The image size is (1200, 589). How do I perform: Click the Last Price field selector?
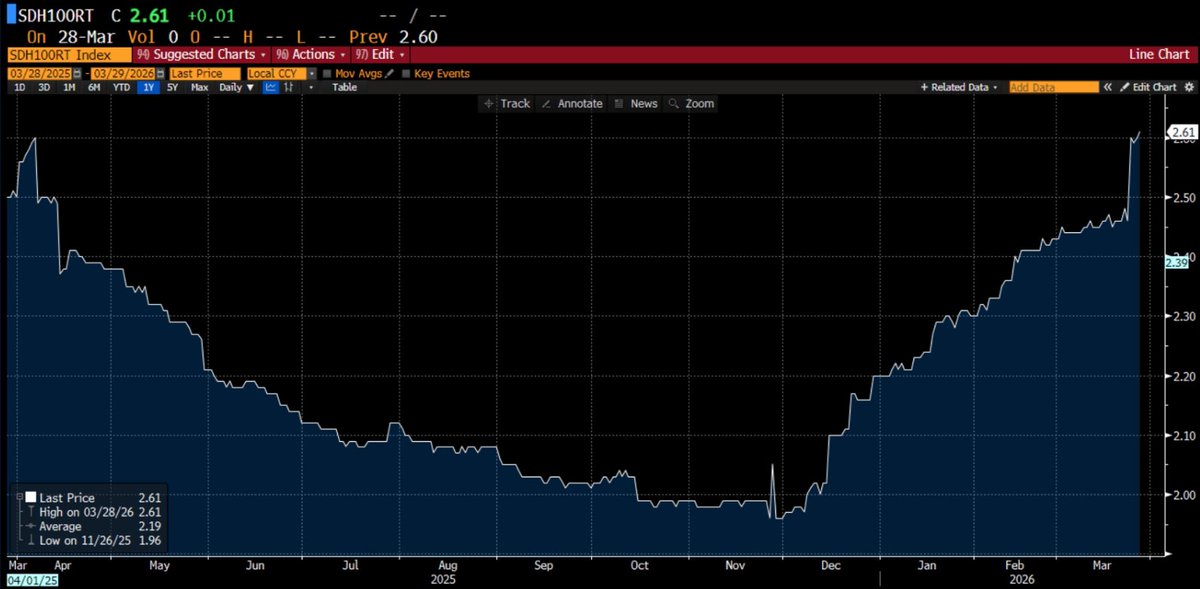204,73
